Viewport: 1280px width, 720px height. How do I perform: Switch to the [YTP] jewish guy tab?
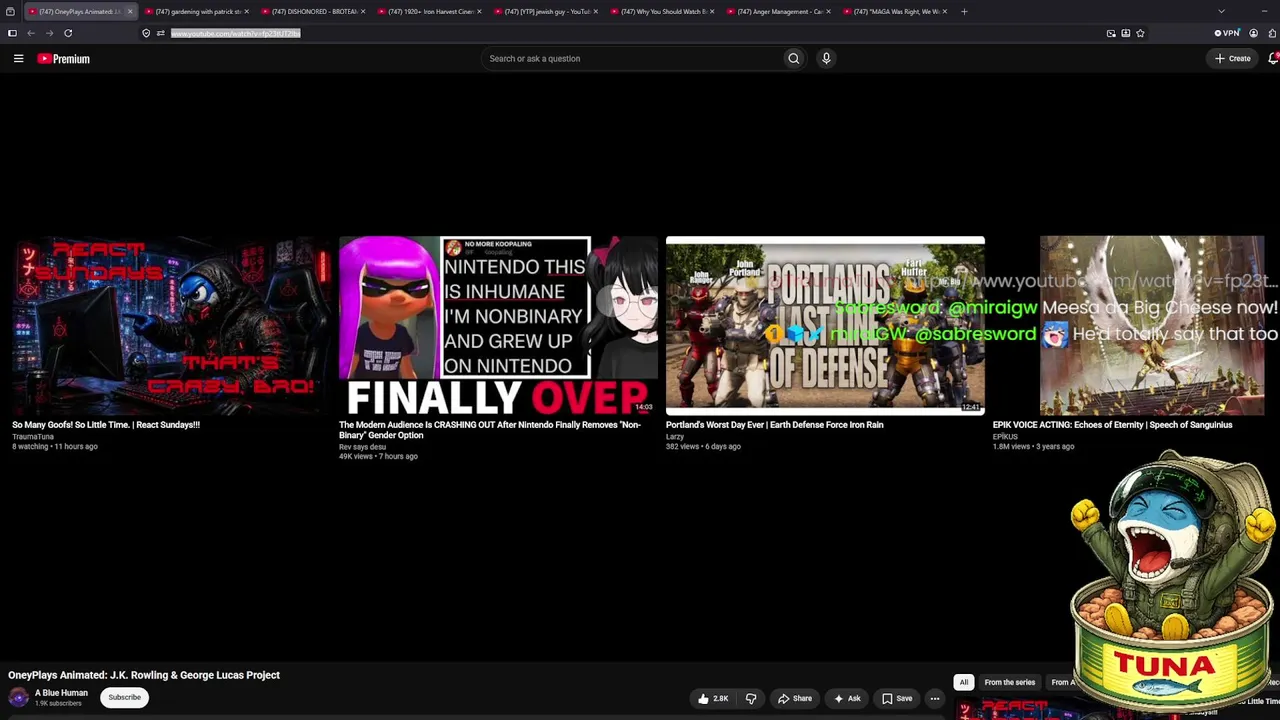coord(544,12)
